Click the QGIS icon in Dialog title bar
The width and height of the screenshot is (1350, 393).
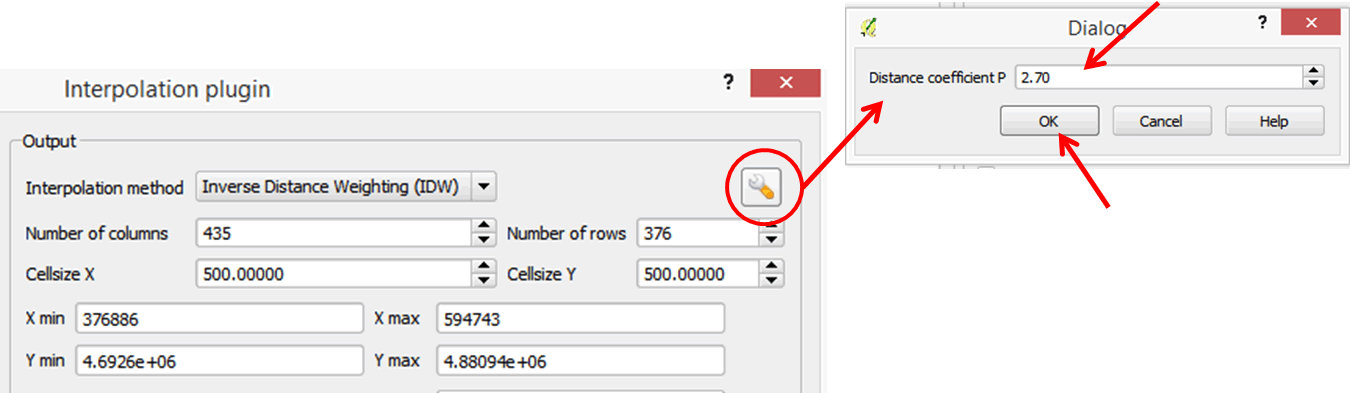[x=869, y=28]
